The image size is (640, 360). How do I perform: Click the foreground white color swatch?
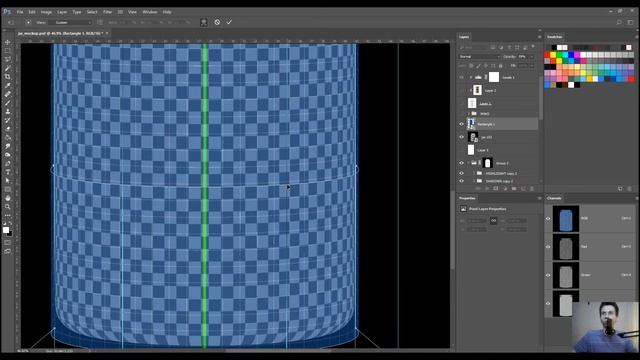[x=6, y=230]
